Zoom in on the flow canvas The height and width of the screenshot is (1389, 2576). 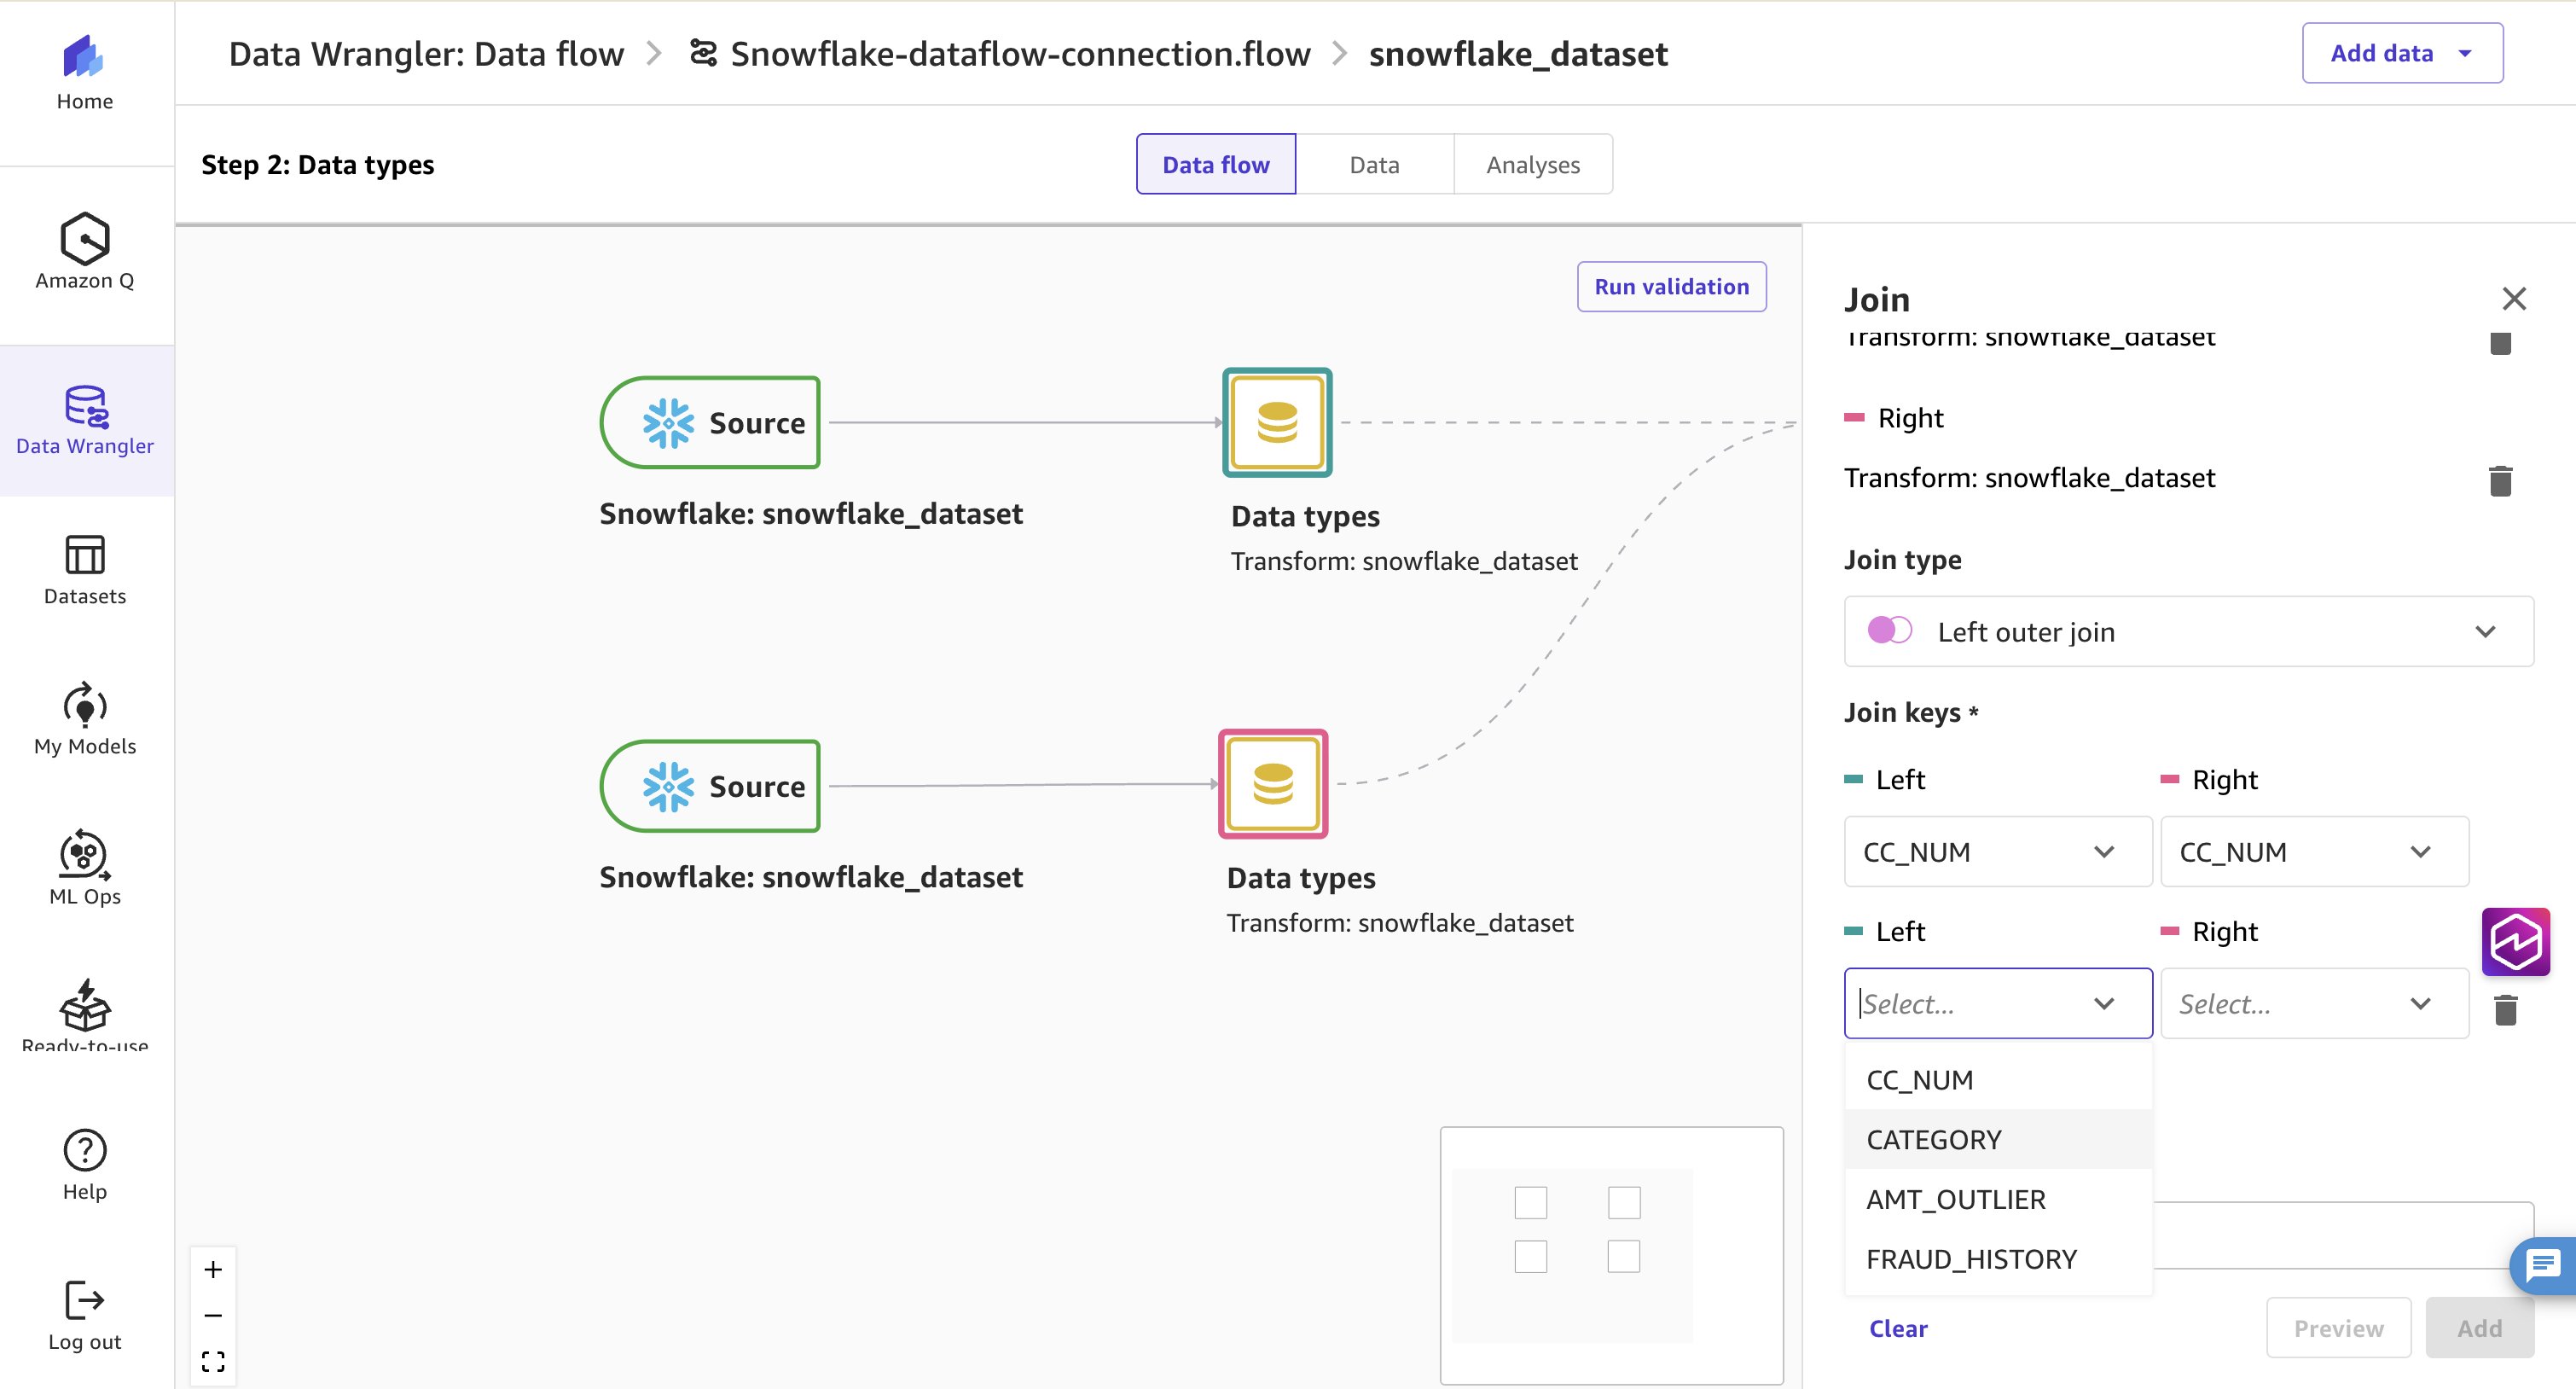[x=213, y=1270]
